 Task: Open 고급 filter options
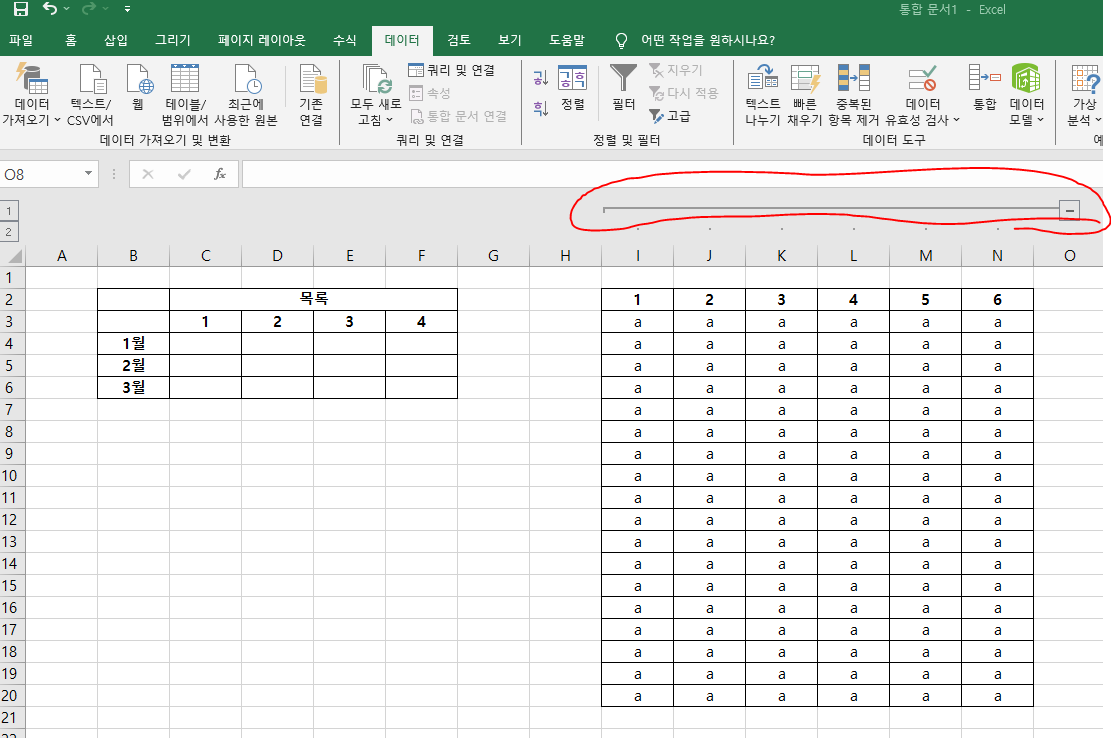(x=670, y=115)
